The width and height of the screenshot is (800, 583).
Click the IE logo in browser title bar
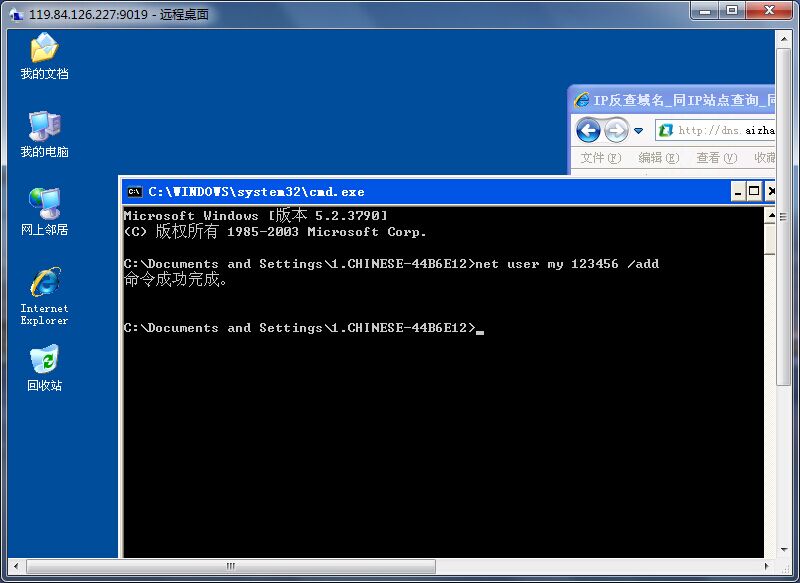coord(581,100)
